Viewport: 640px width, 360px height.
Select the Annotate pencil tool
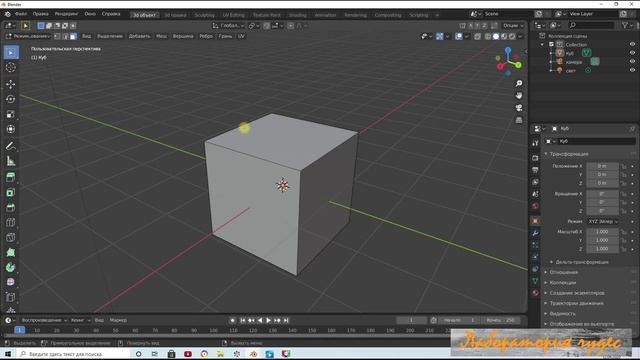(11, 146)
